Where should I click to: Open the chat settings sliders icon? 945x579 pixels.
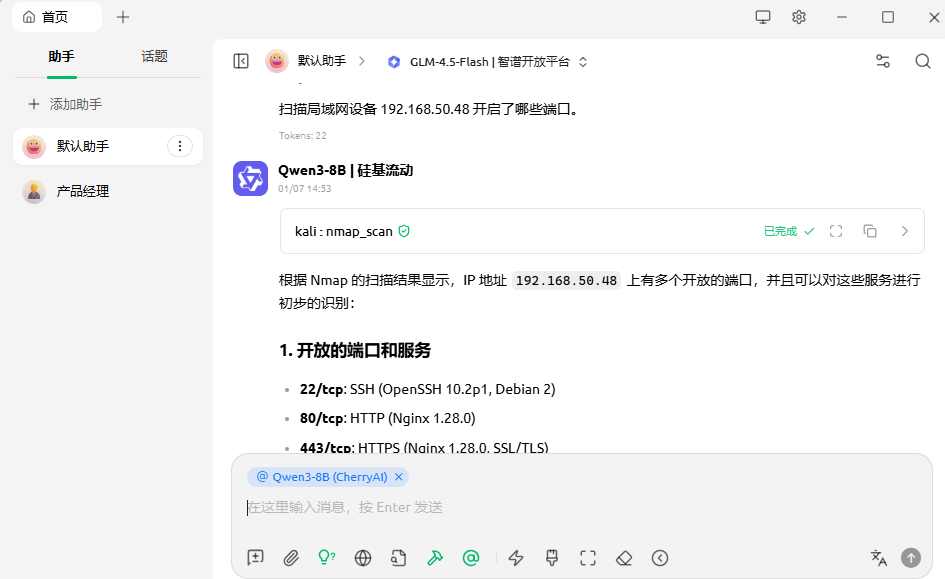pos(883,61)
